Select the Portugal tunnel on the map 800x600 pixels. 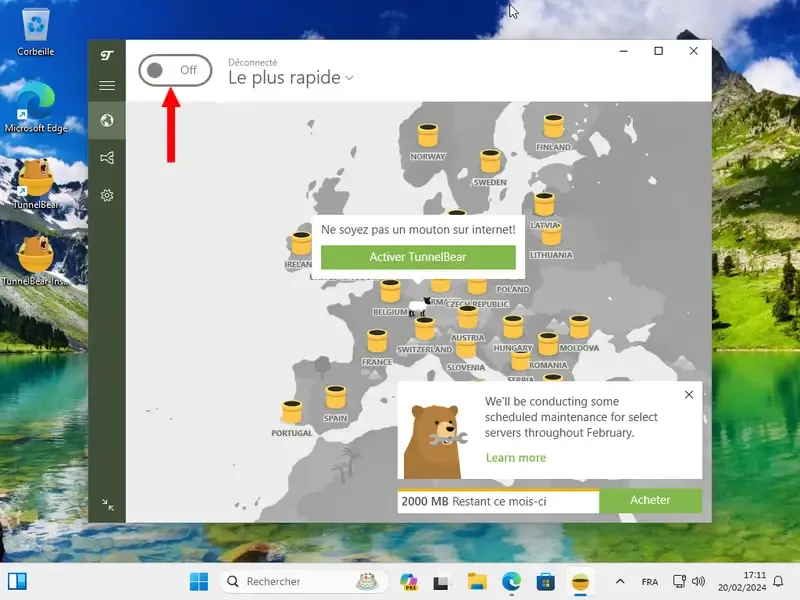click(x=292, y=412)
